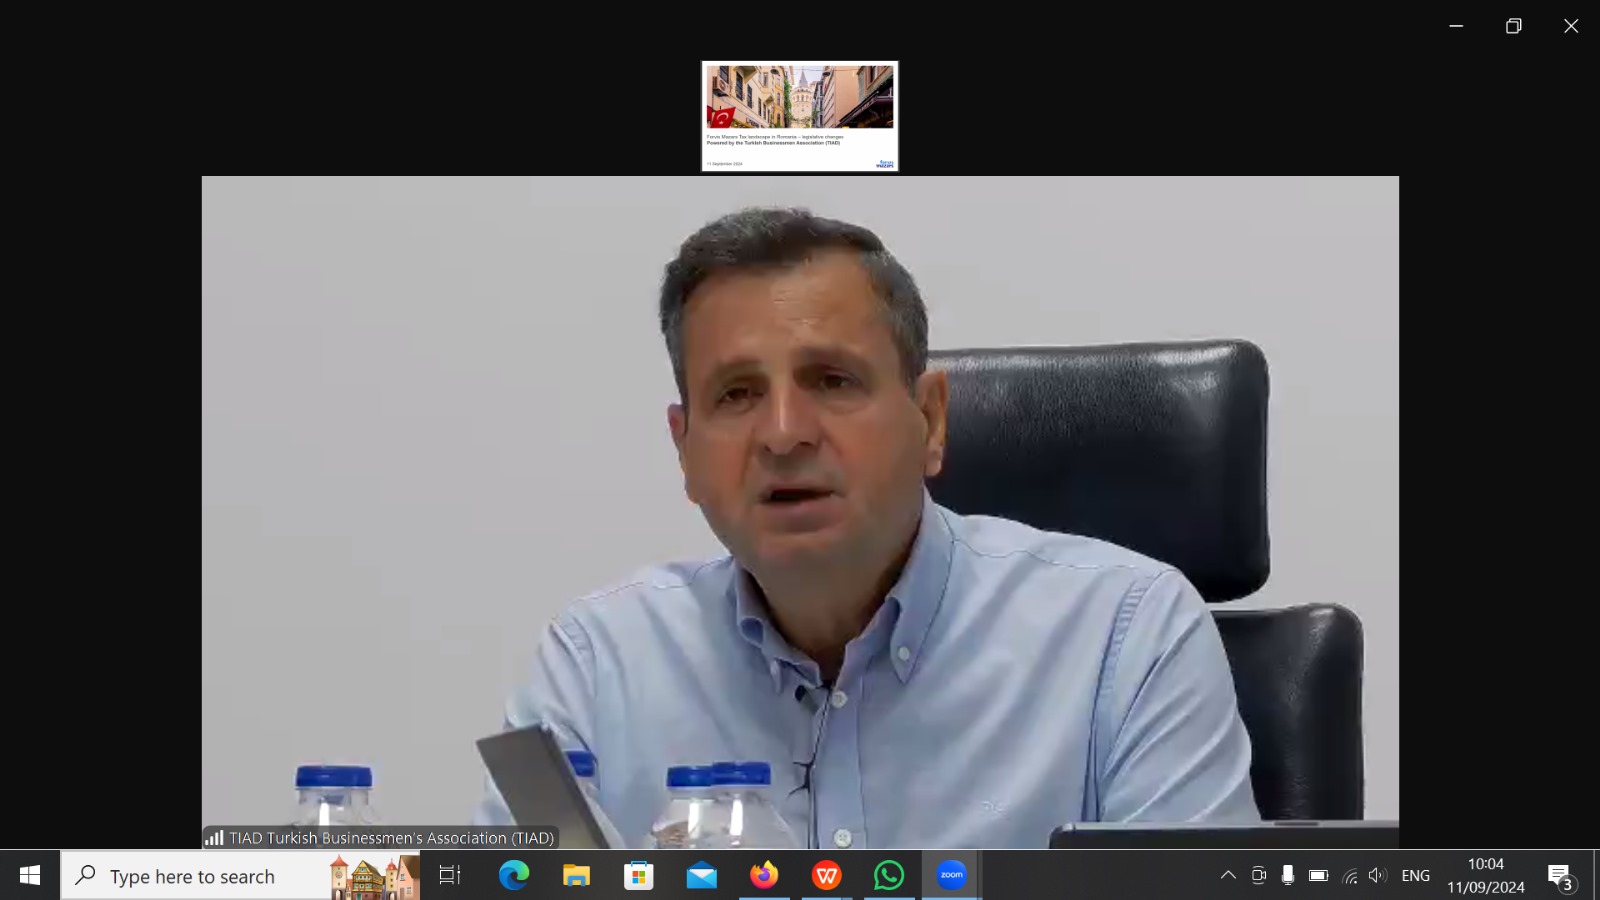Open notification center with 3 notifications
The height and width of the screenshot is (900, 1600).
coord(1560,877)
